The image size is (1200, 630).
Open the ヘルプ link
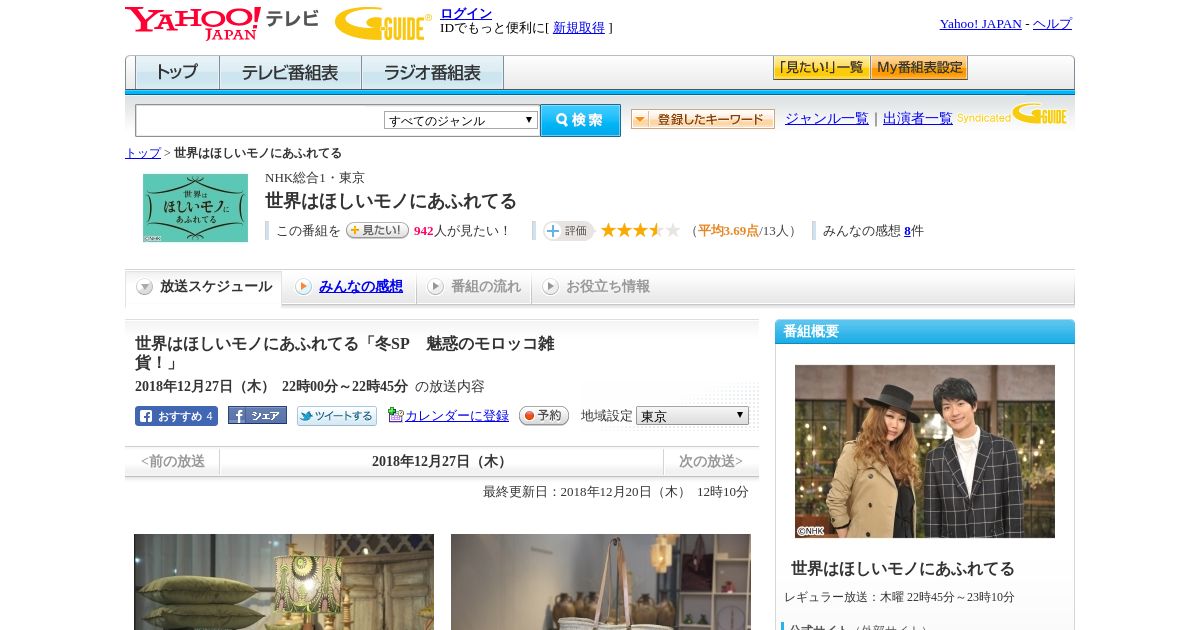click(x=1052, y=24)
